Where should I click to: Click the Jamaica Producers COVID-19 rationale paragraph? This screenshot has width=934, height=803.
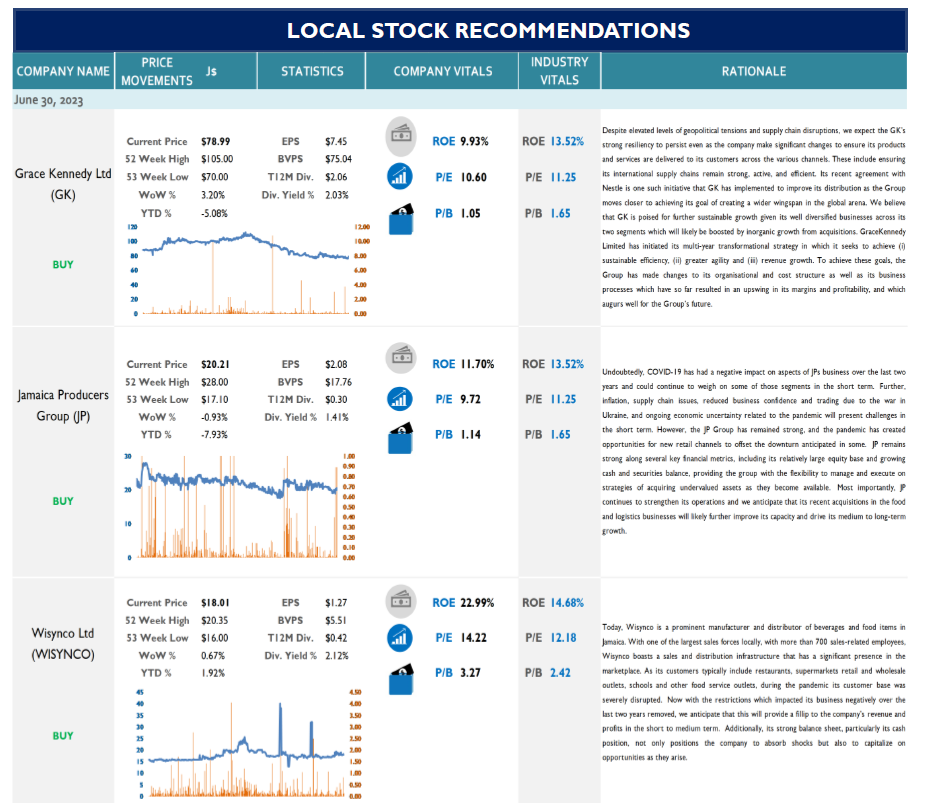tap(754, 451)
